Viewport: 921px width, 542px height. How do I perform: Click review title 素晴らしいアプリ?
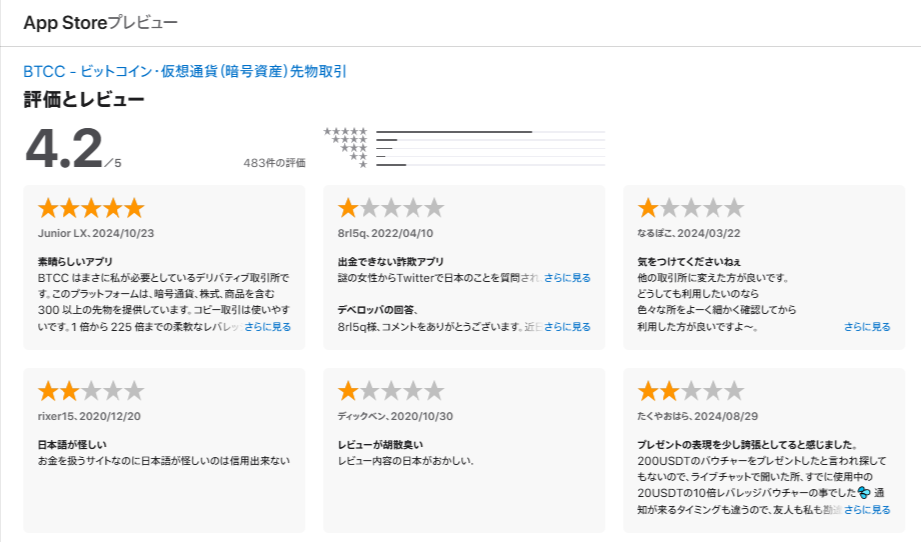tap(75, 262)
